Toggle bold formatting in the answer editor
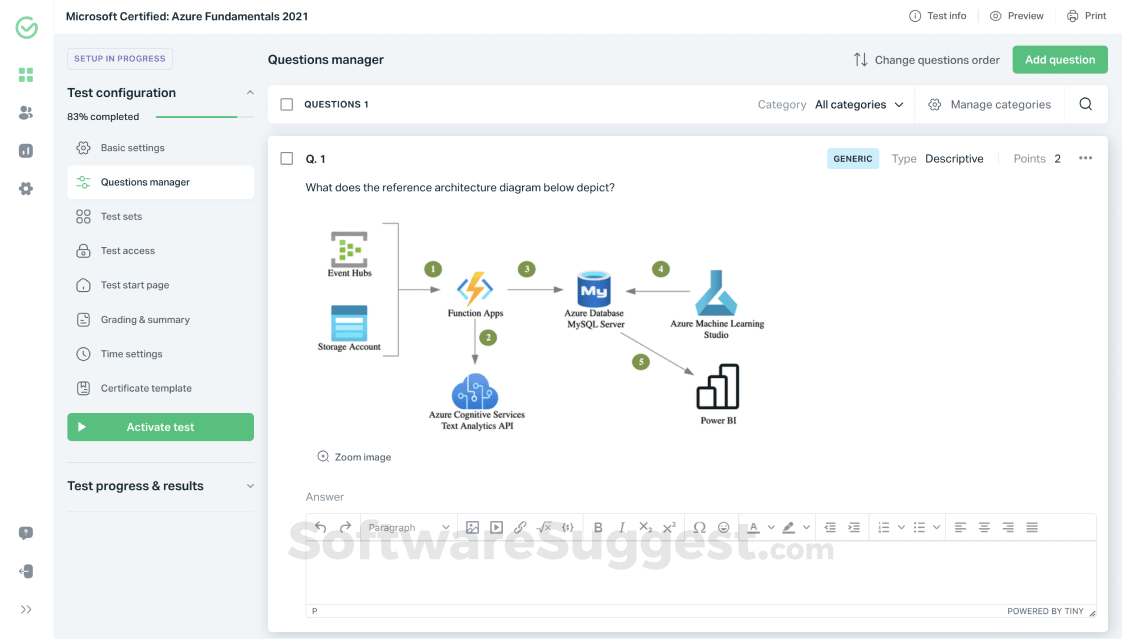Screen dimensions: 1122x639 click(597, 527)
